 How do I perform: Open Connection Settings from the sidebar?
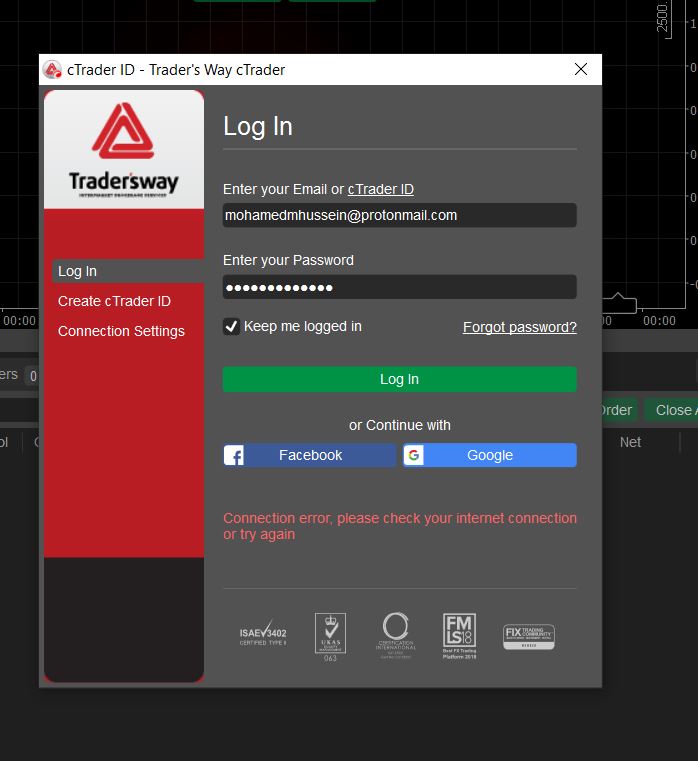(121, 331)
